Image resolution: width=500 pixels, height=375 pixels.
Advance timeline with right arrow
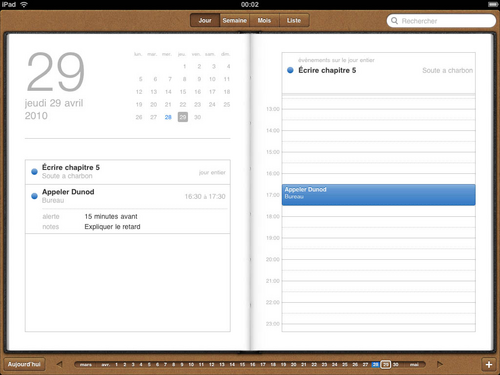[440, 364]
